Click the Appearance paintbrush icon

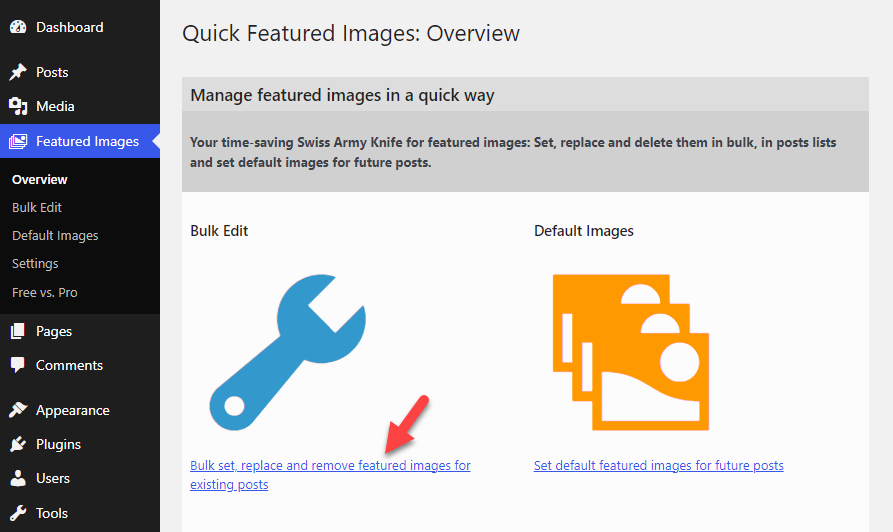pyautogui.click(x=18, y=410)
